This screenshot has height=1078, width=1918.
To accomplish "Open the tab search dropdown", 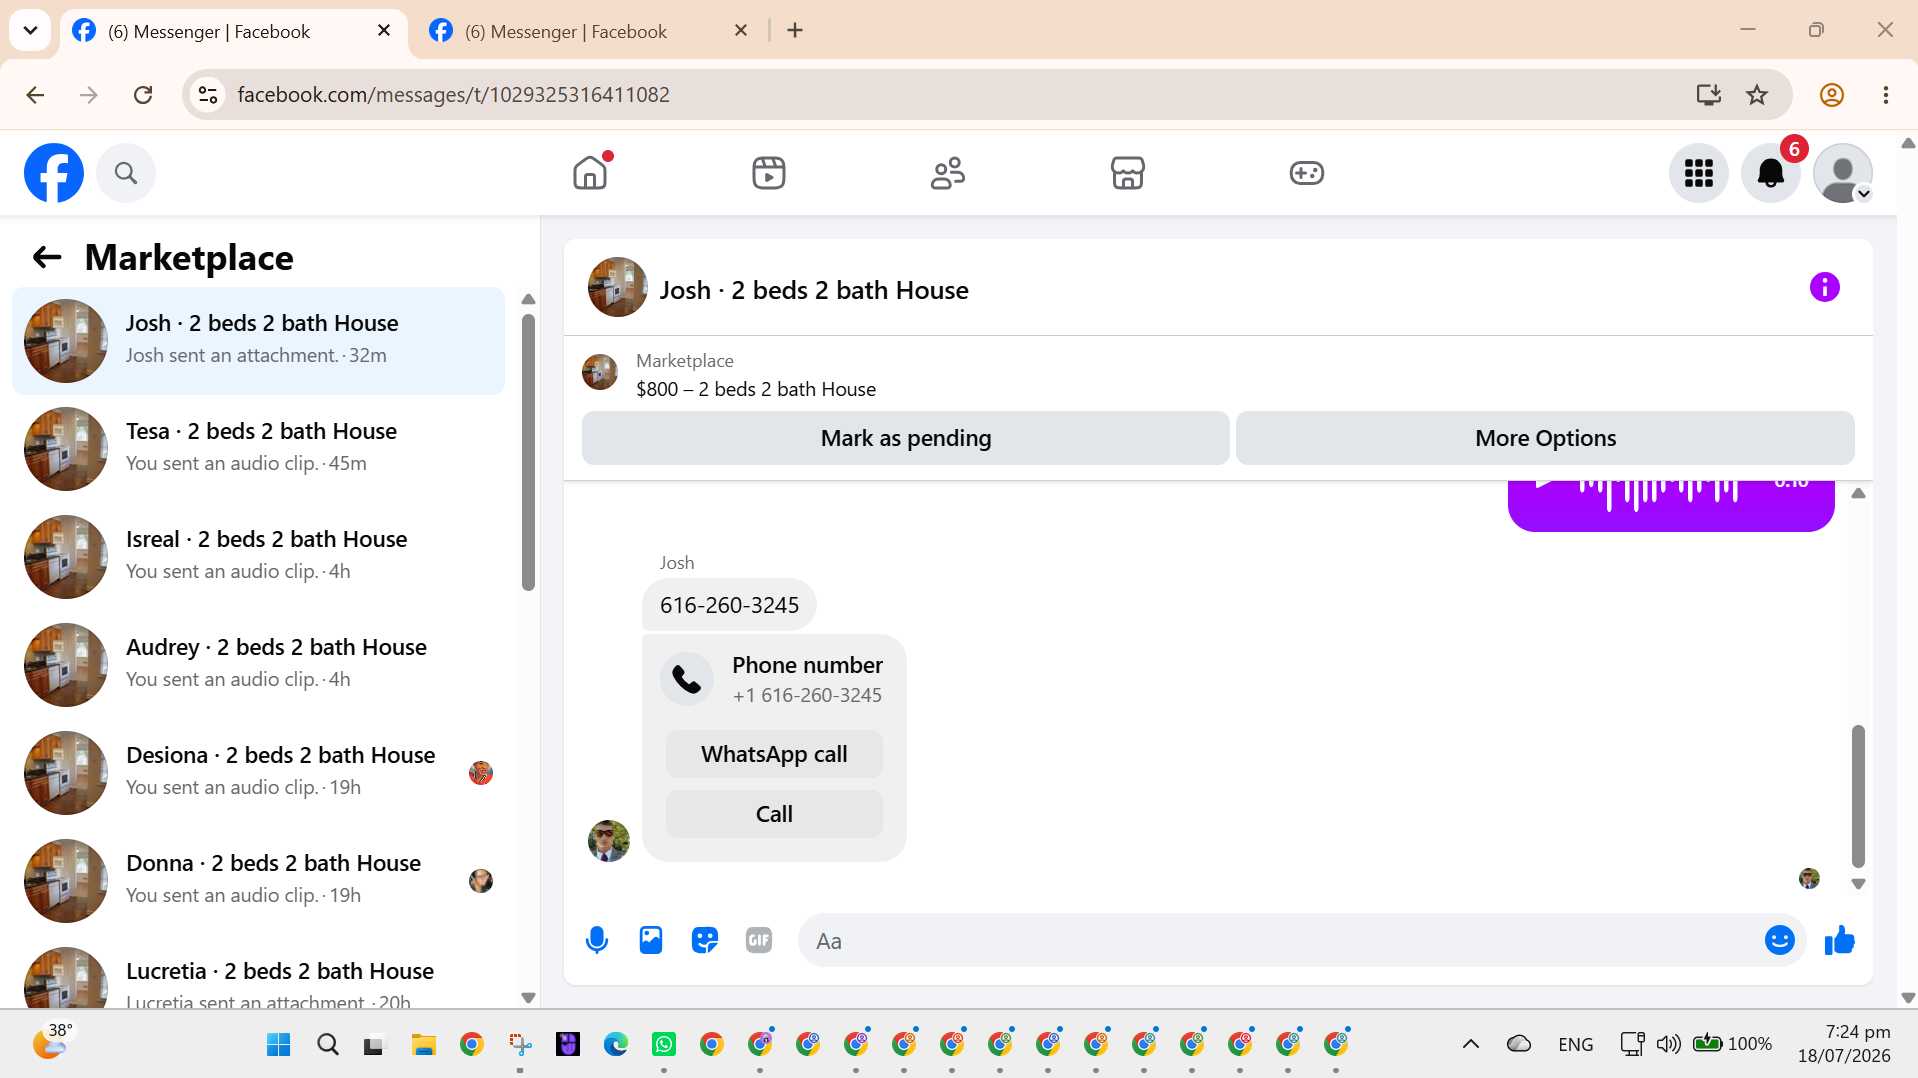I will 31,31.
